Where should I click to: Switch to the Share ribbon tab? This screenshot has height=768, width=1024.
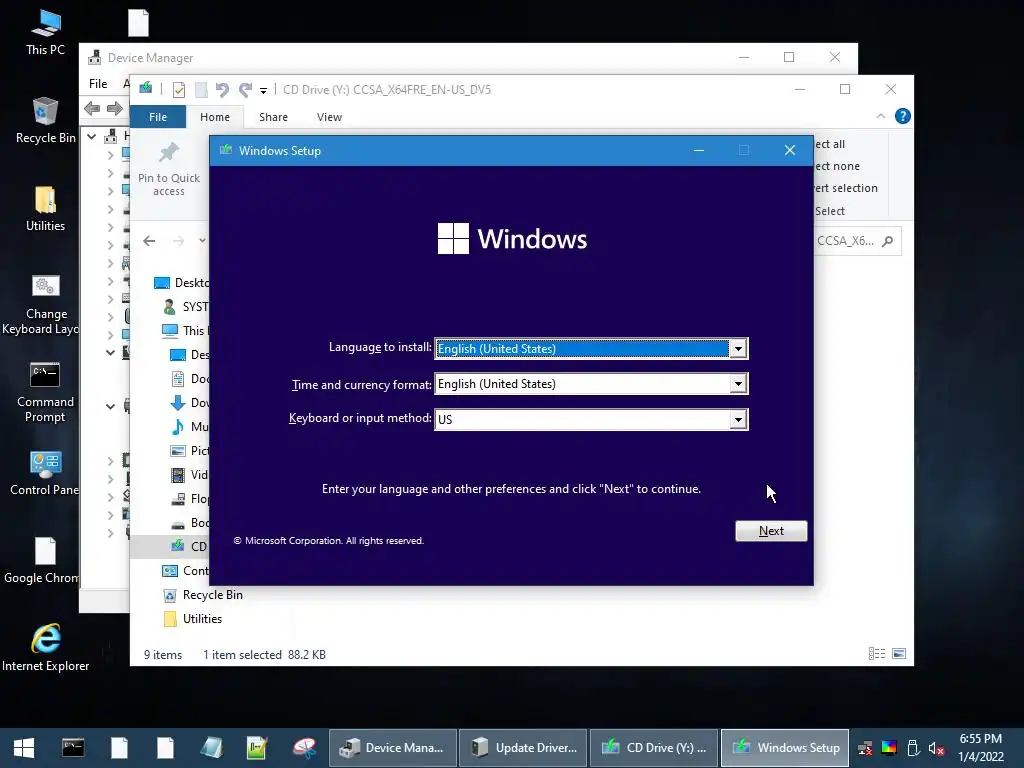coord(273,117)
